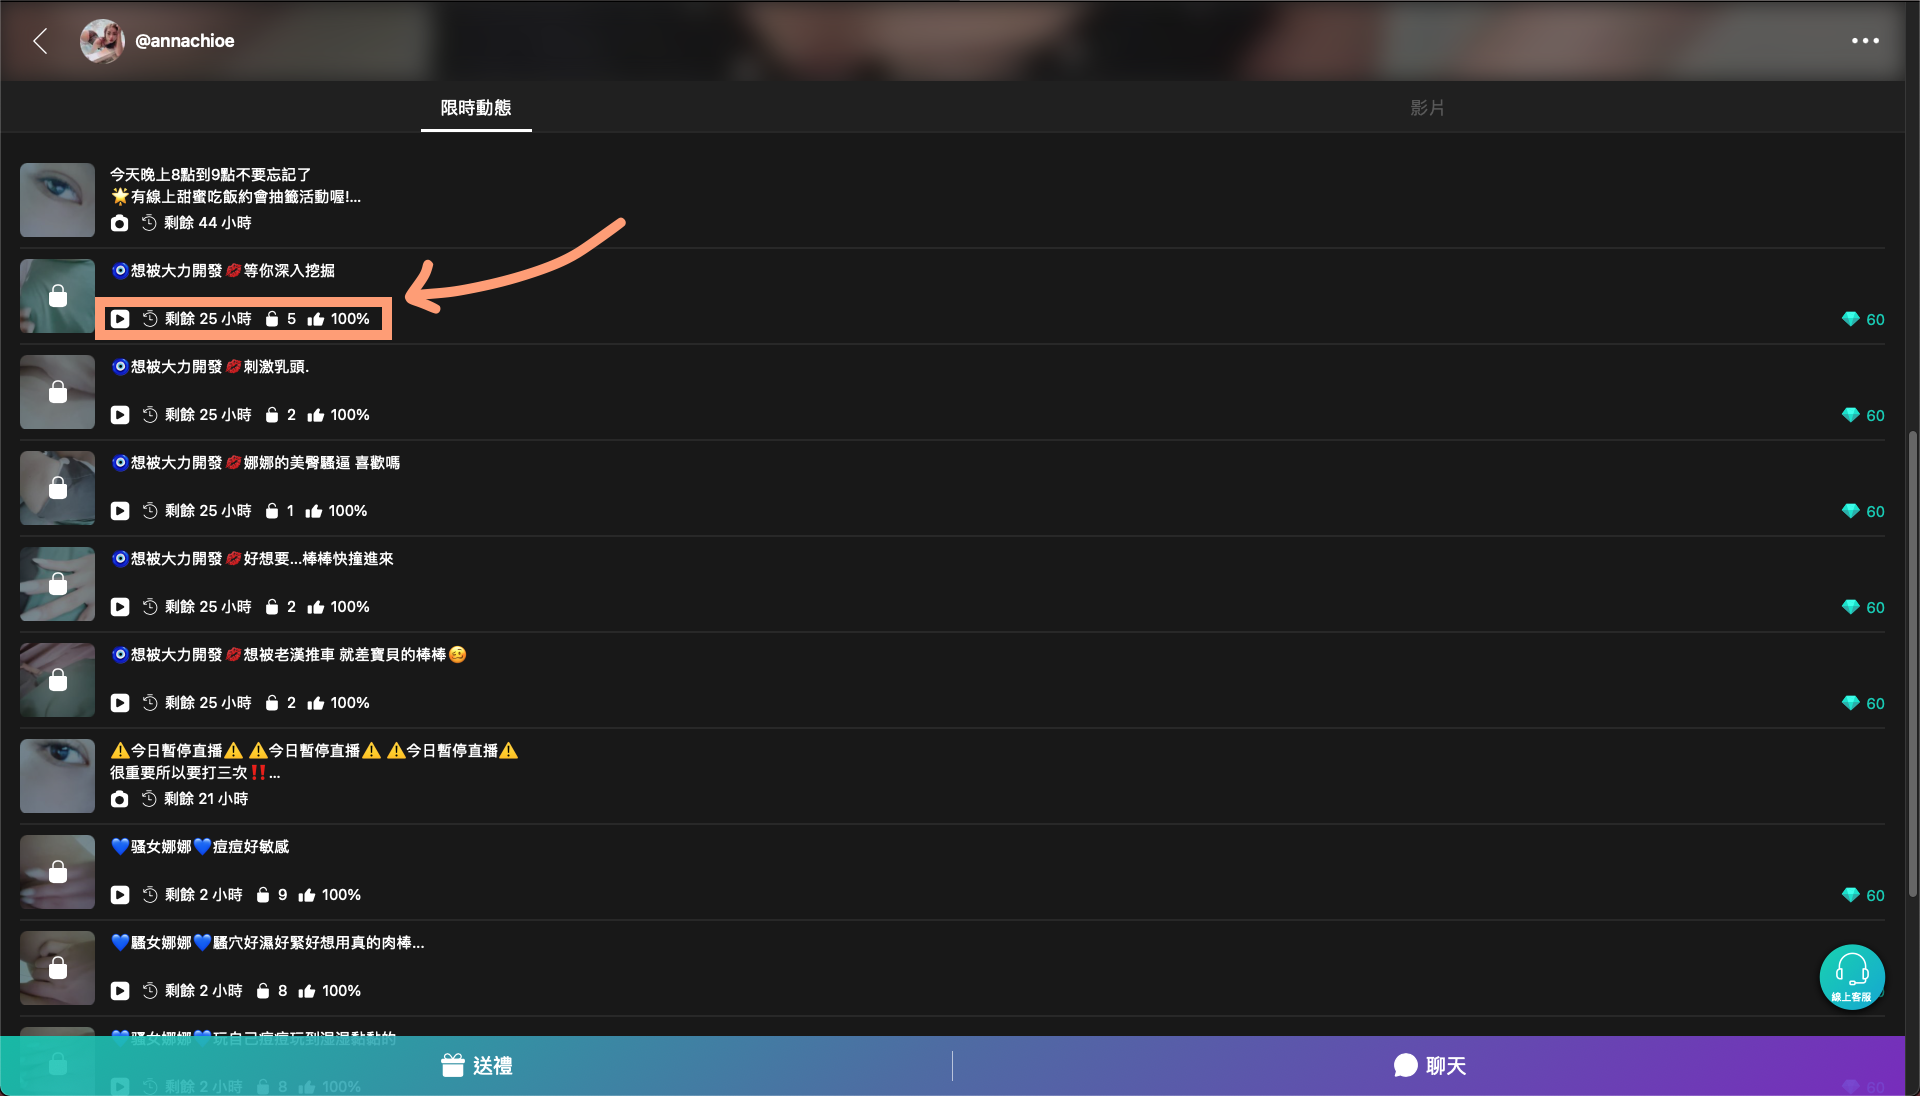Click diamond 60 price on 痘痘好敏感 row

click(1863, 895)
